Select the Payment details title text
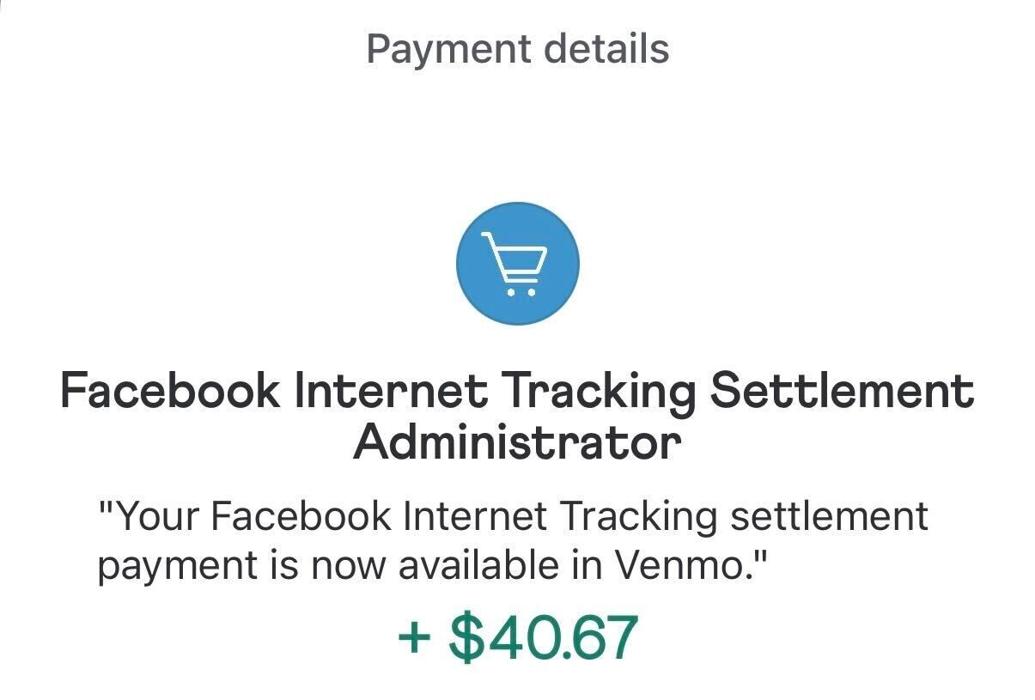 point(517,47)
